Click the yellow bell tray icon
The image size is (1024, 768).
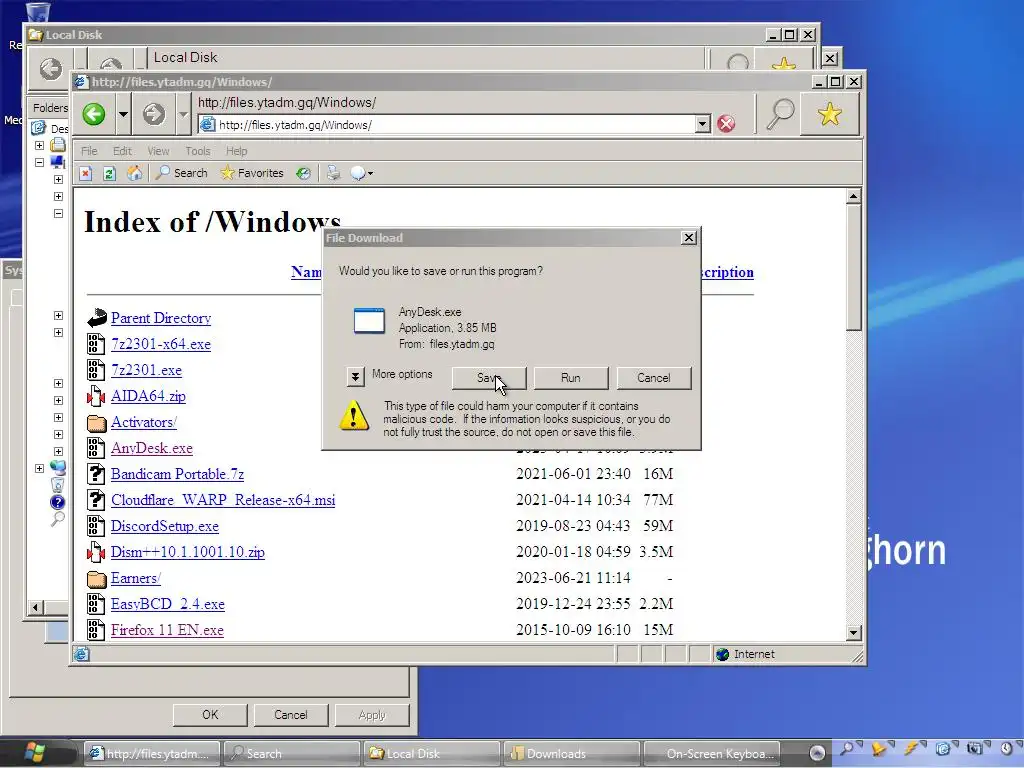click(x=880, y=749)
